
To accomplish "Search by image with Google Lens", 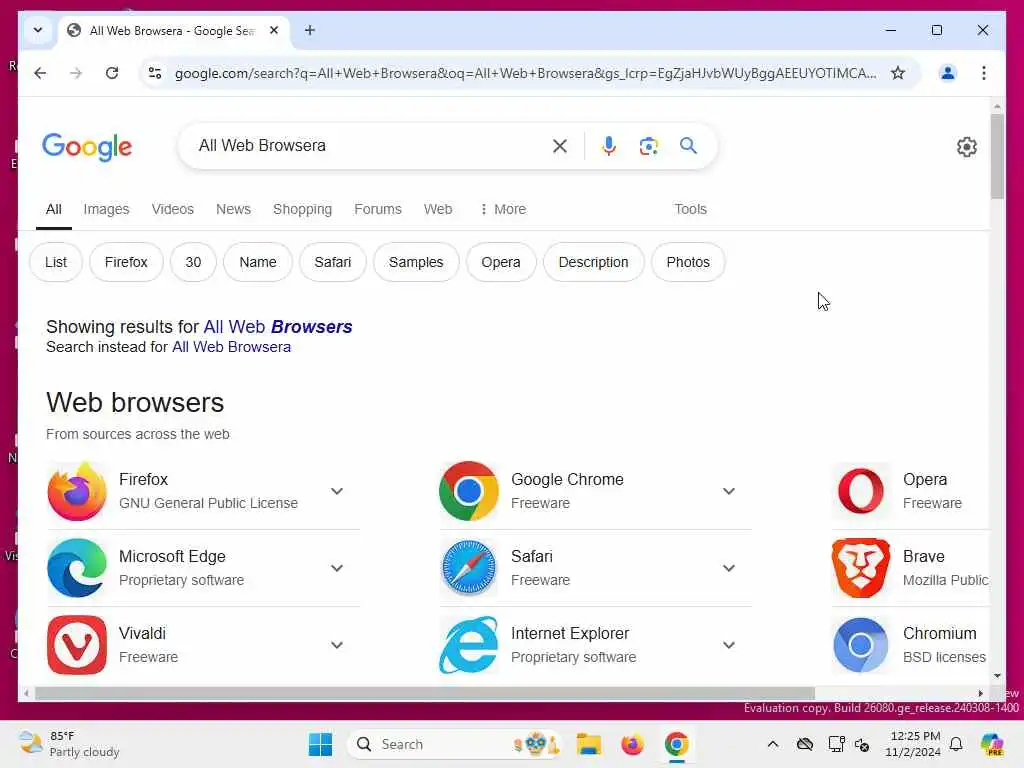I will pyautogui.click(x=648, y=146).
